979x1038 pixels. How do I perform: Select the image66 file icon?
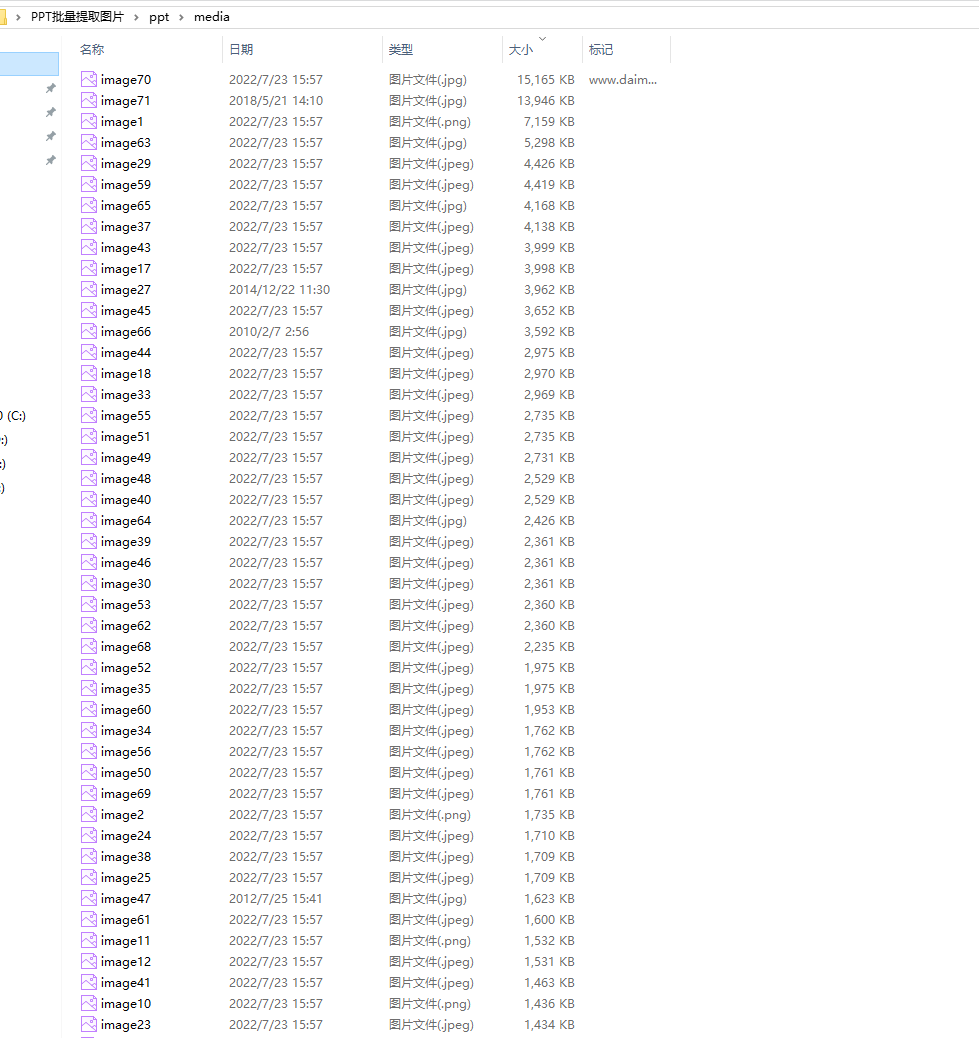click(x=89, y=332)
